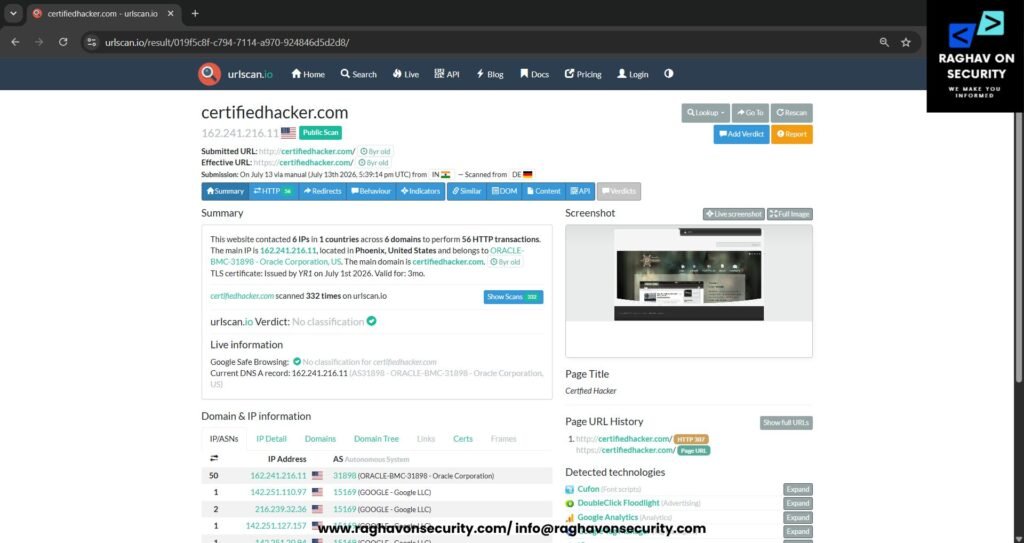Click the orange Report button
This screenshot has height=543, width=1024.
[792, 134]
